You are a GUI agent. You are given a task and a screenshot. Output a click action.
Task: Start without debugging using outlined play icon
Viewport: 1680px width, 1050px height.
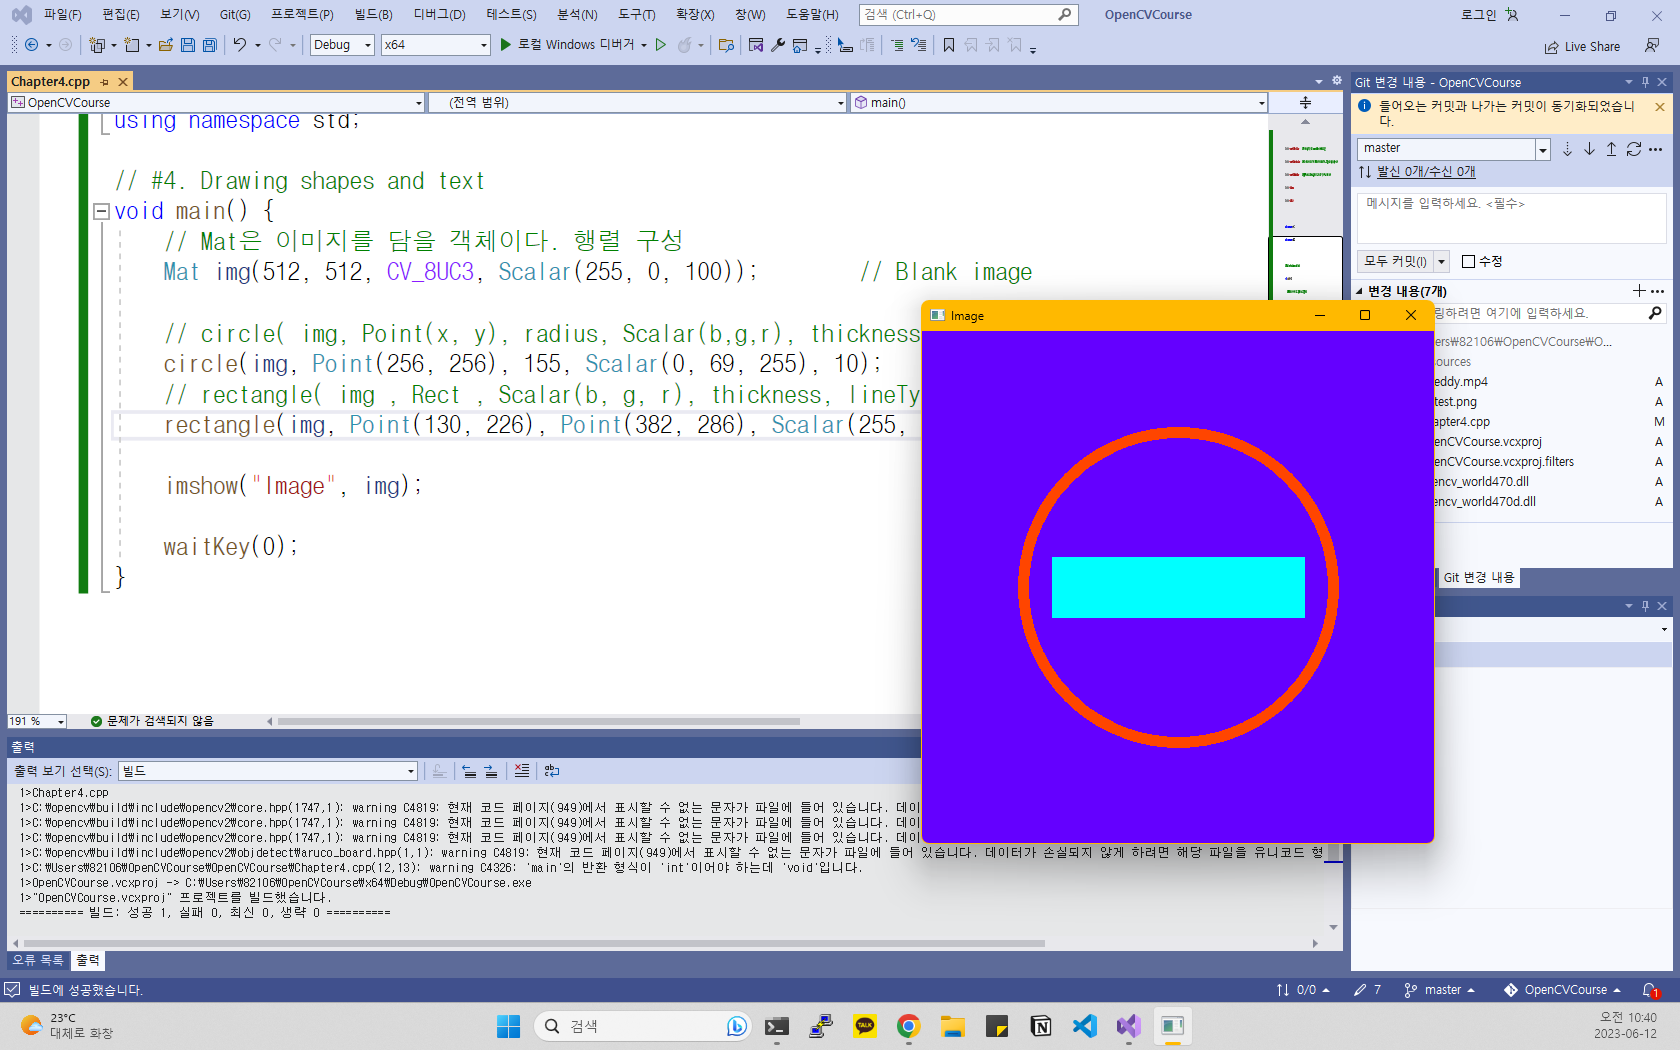pos(661,45)
